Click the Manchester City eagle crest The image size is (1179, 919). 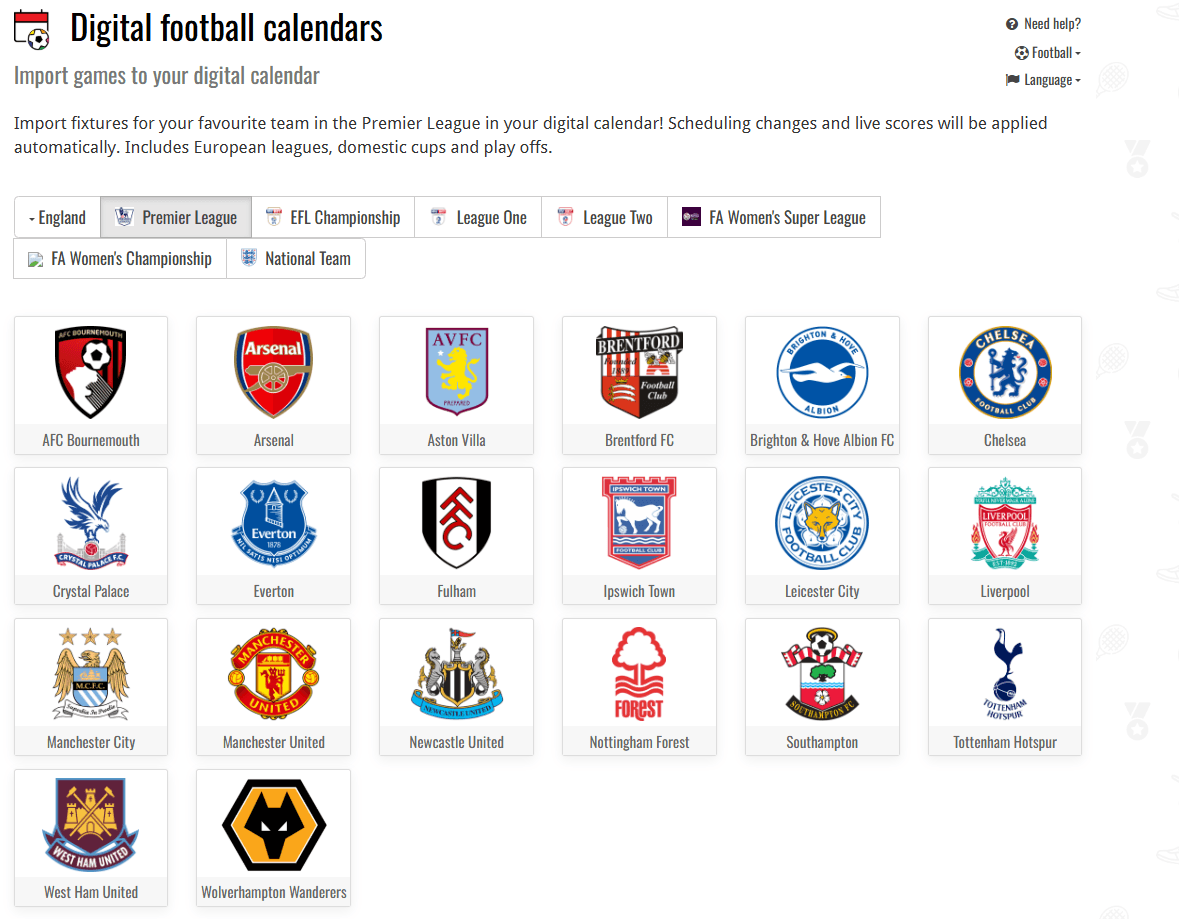tap(90, 673)
